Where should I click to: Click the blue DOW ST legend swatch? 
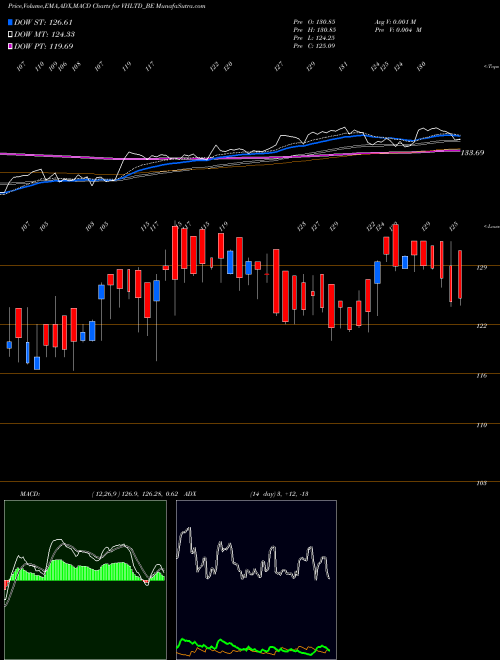pos(10,22)
